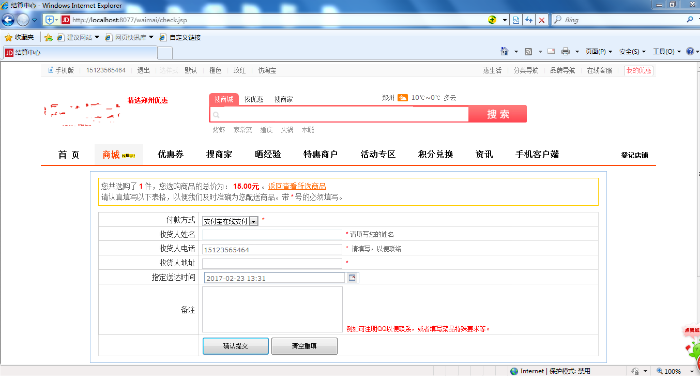This screenshot has height=376, width=700.
Task: Click the 退出 logout link
Action: click(x=143, y=71)
